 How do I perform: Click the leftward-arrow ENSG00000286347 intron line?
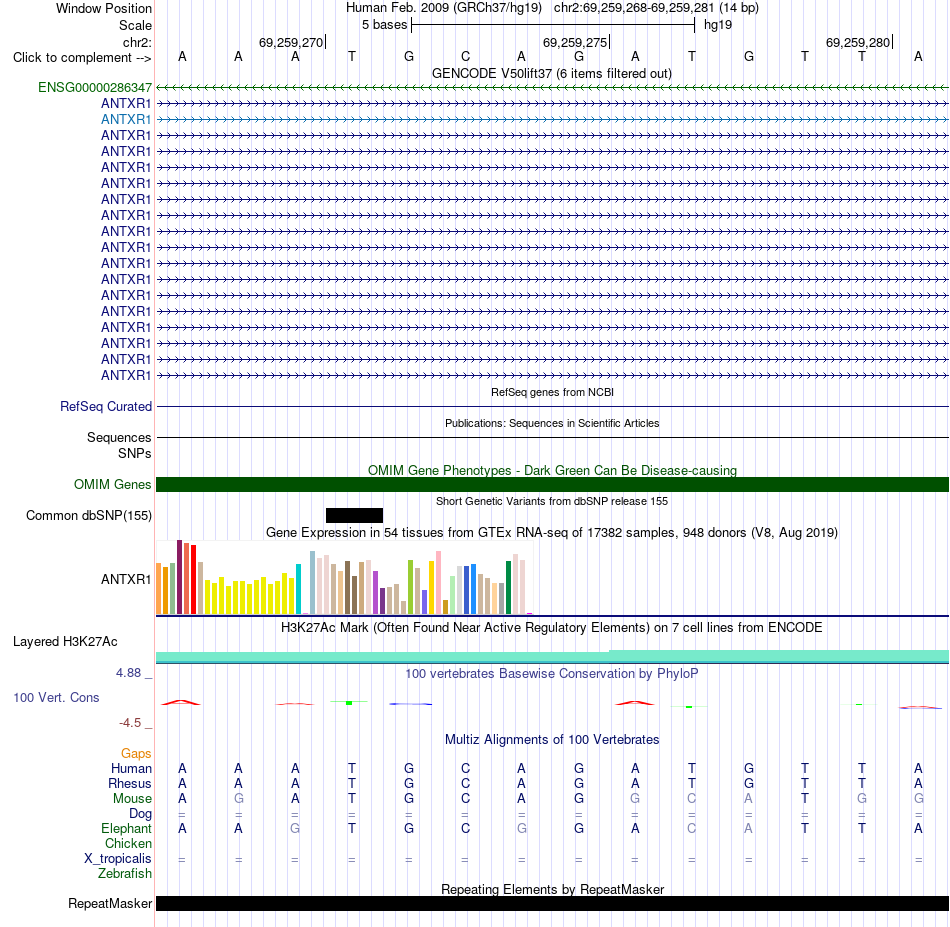pos(552,88)
